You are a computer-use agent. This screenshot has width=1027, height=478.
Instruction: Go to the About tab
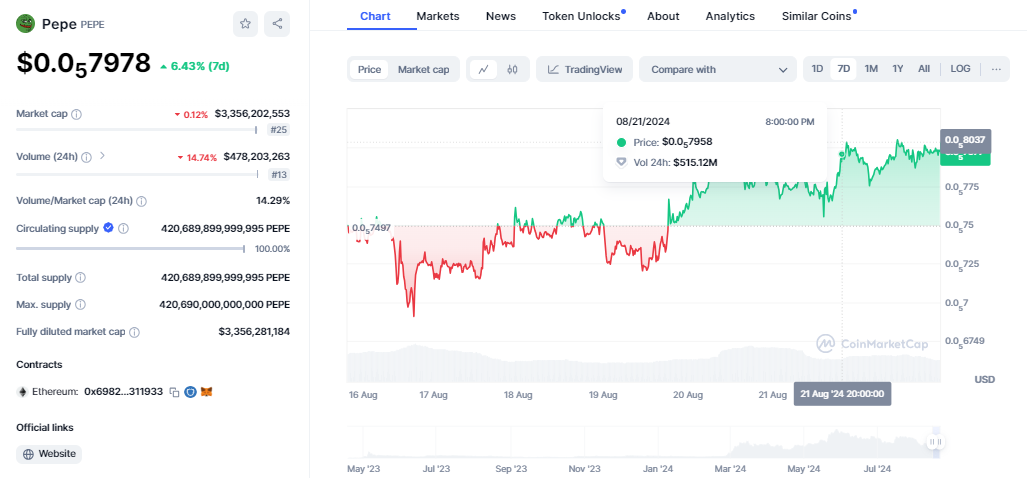pos(663,16)
